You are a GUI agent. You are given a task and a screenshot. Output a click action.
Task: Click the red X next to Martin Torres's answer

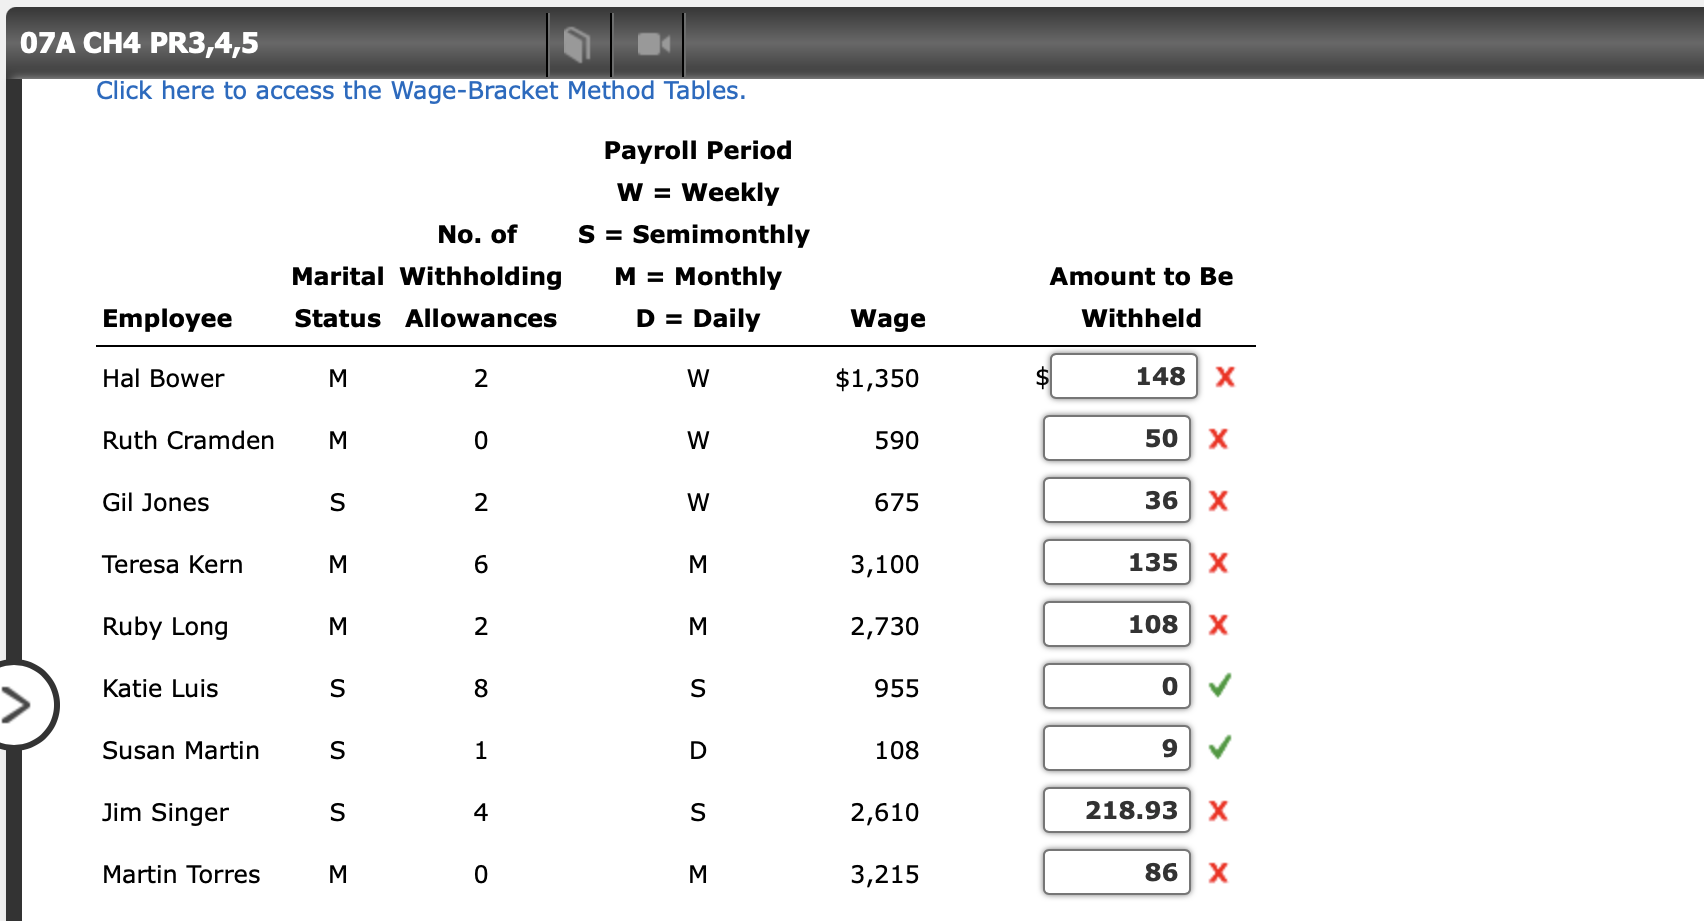tap(1218, 872)
